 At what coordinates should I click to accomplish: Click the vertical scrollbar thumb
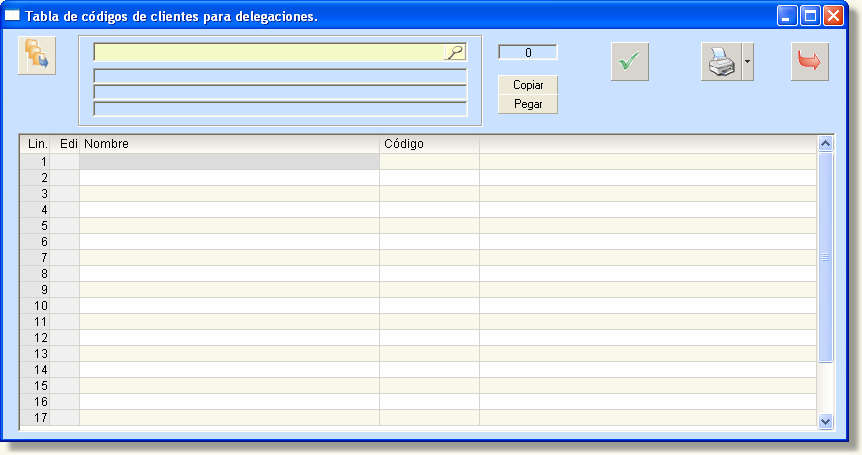click(x=825, y=257)
